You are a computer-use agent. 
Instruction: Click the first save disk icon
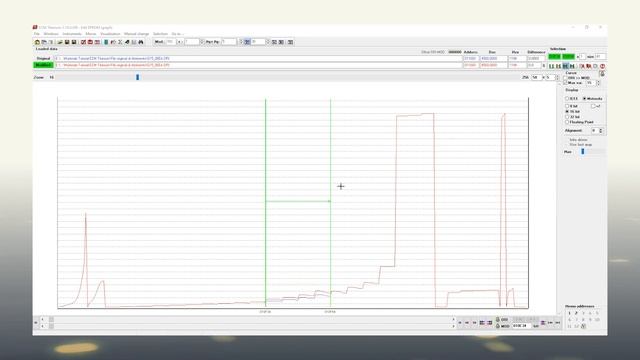point(67,42)
